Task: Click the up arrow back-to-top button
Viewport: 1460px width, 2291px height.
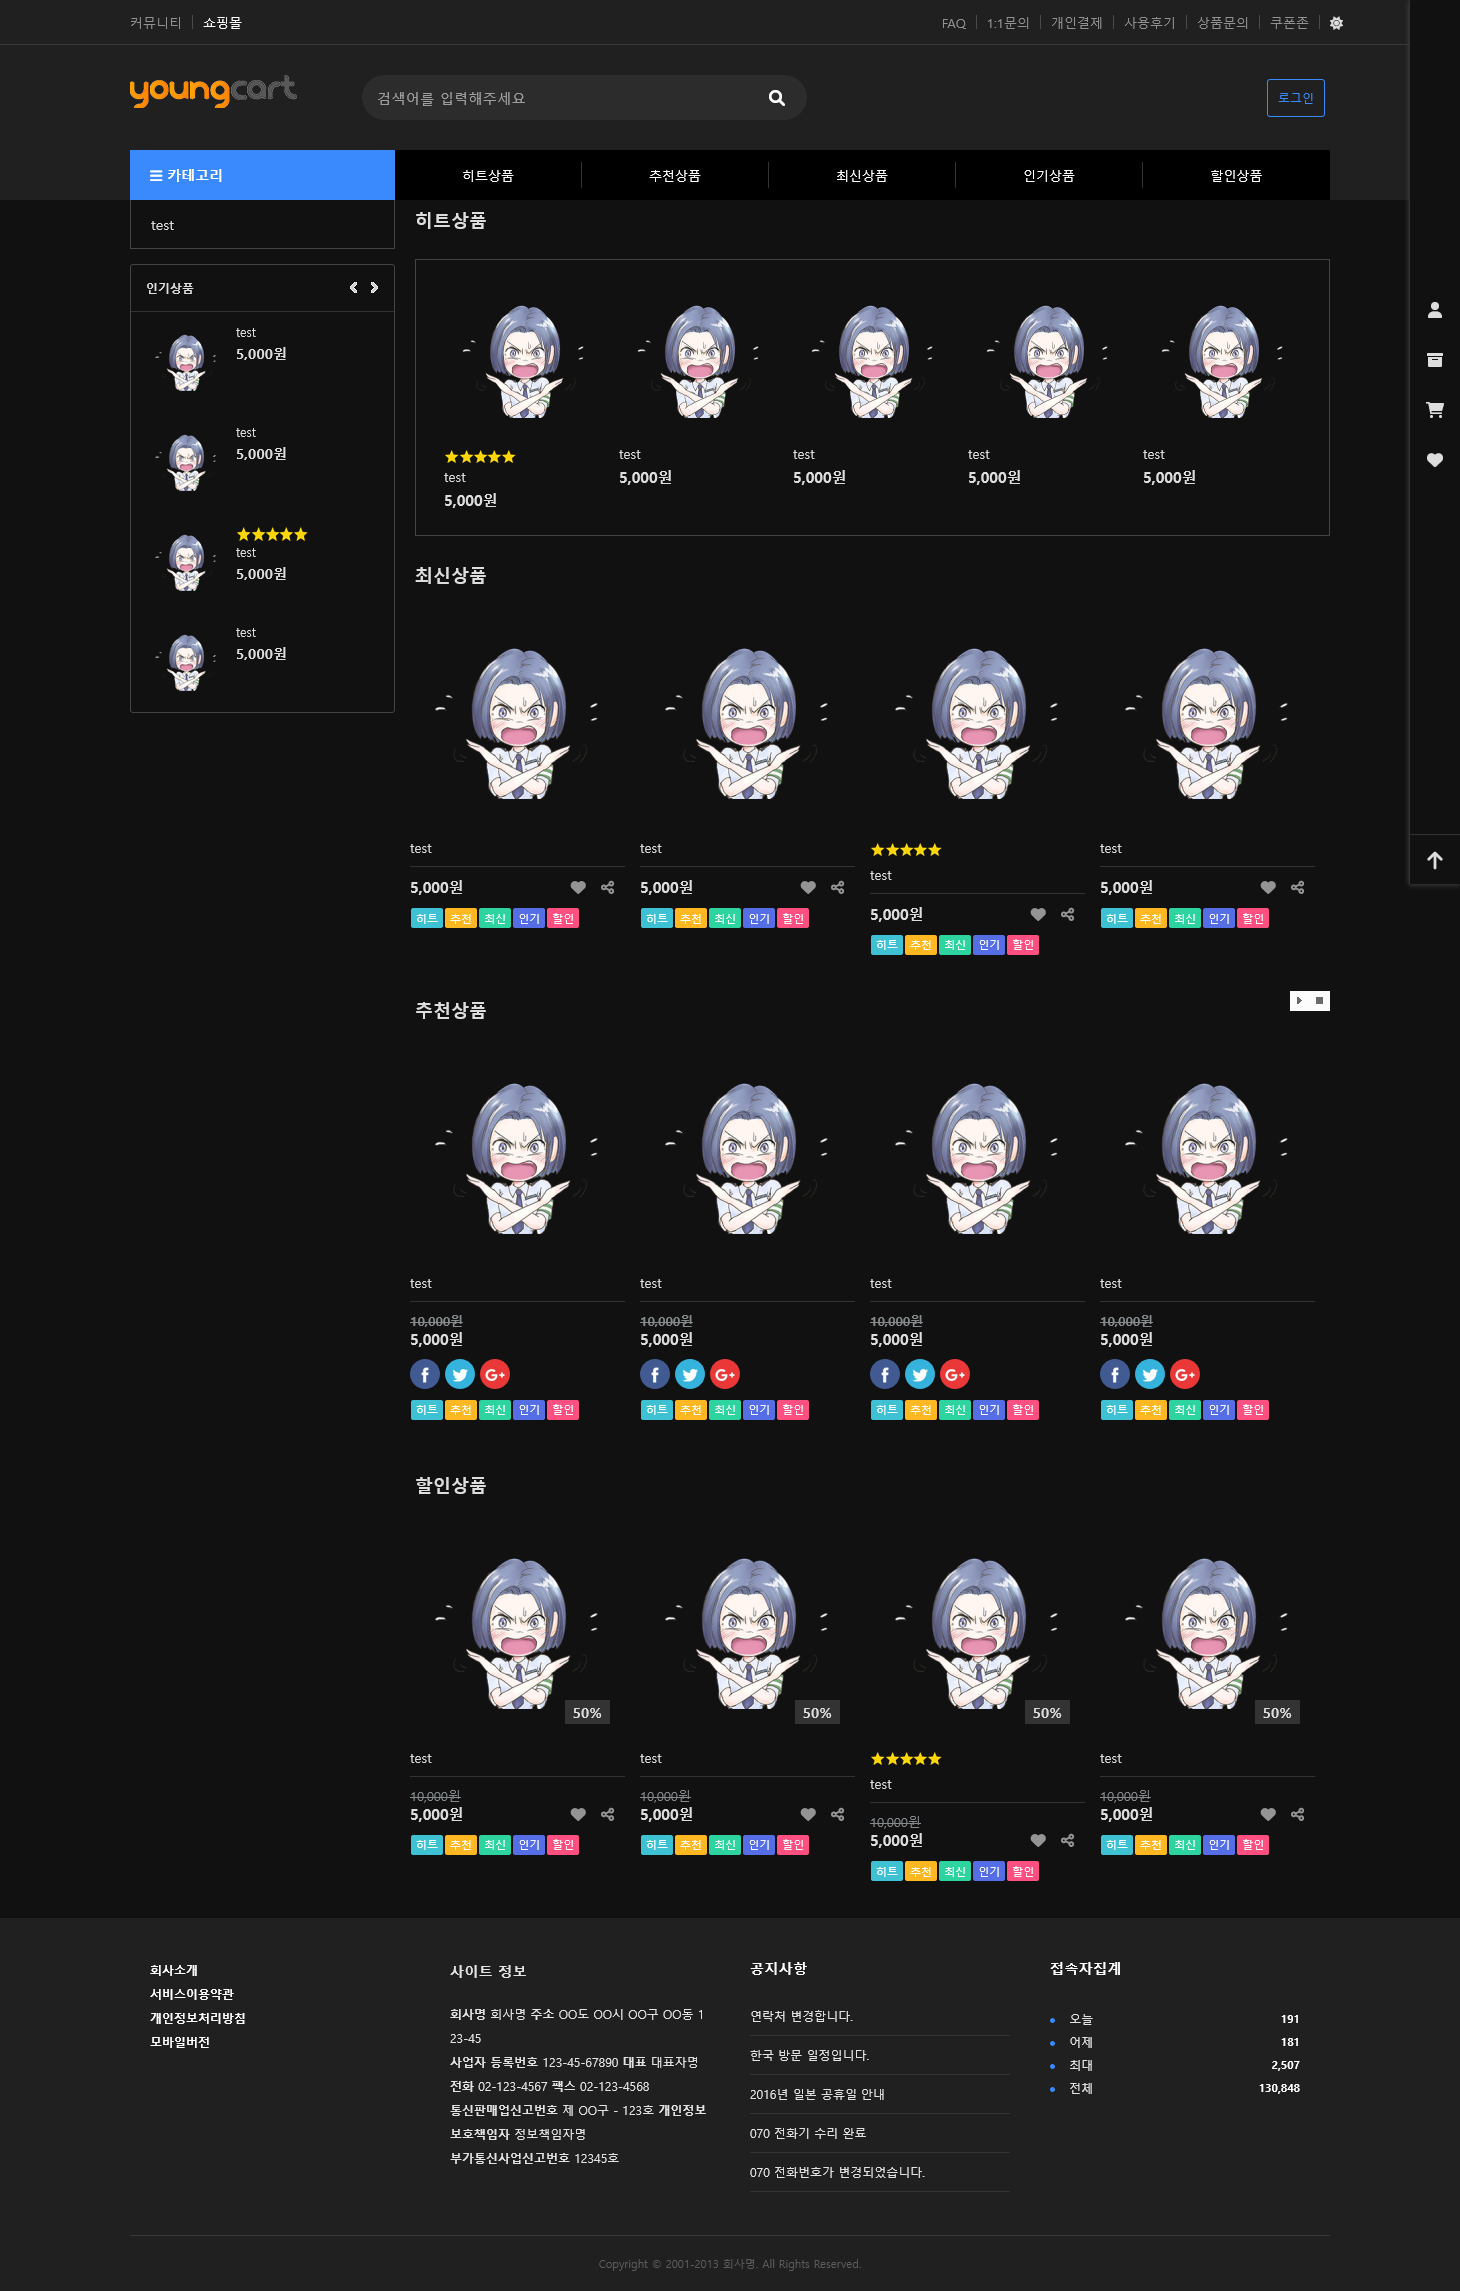Action: pos(1434,860)
